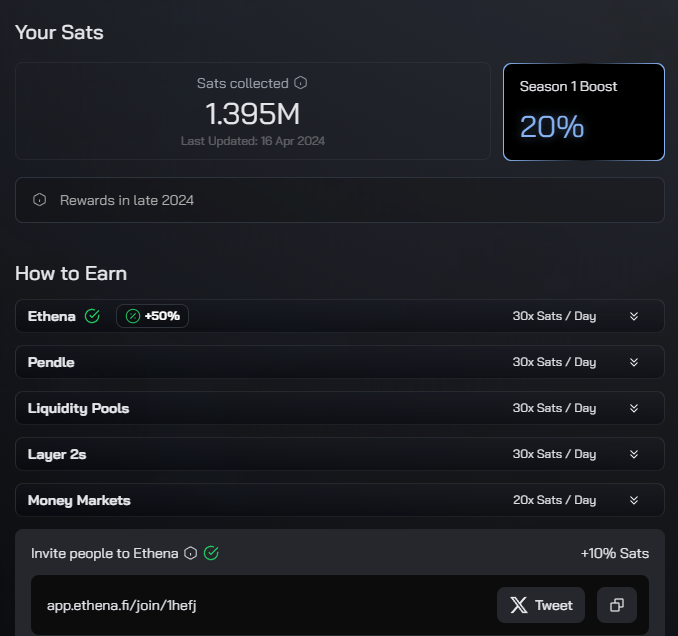Click the info icon beside Invite people to Ethena
This screenshot has width=678, height=636.
click(x=190, y=553)
